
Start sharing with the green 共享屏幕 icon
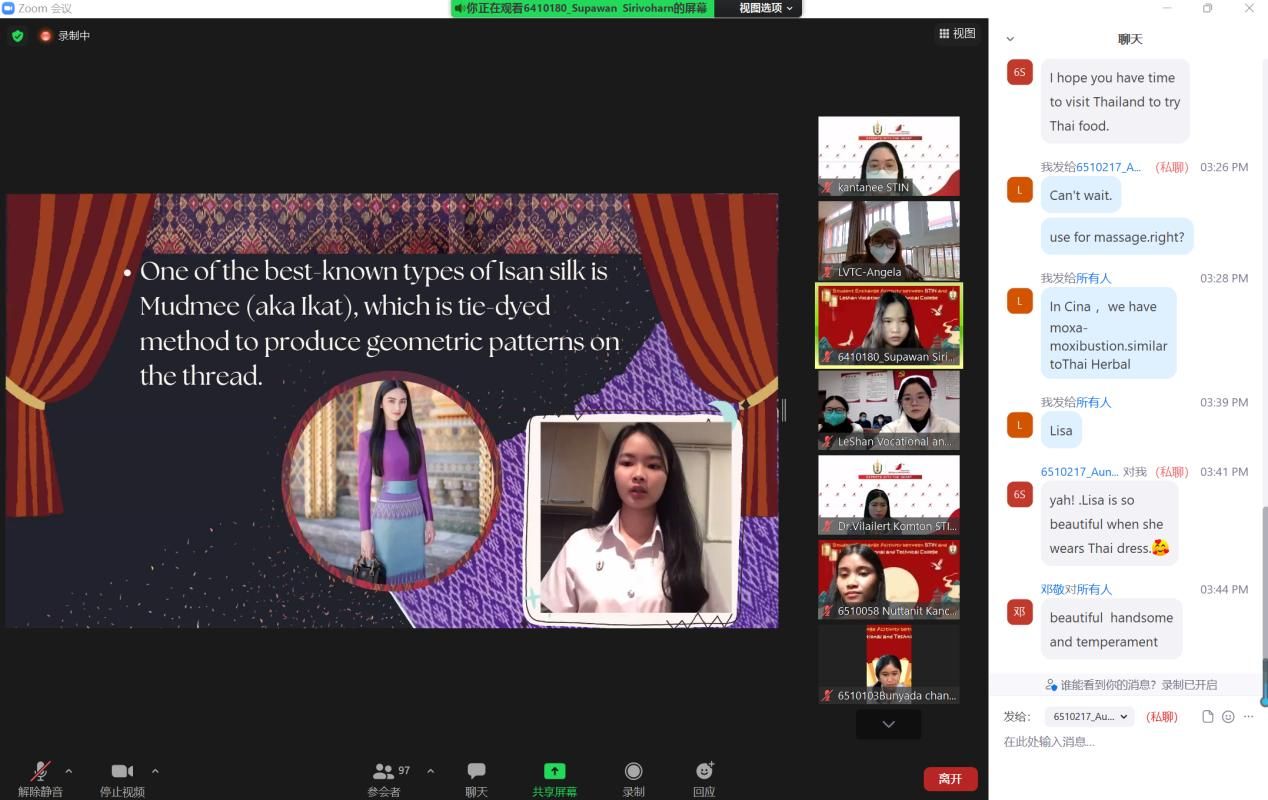554,772
